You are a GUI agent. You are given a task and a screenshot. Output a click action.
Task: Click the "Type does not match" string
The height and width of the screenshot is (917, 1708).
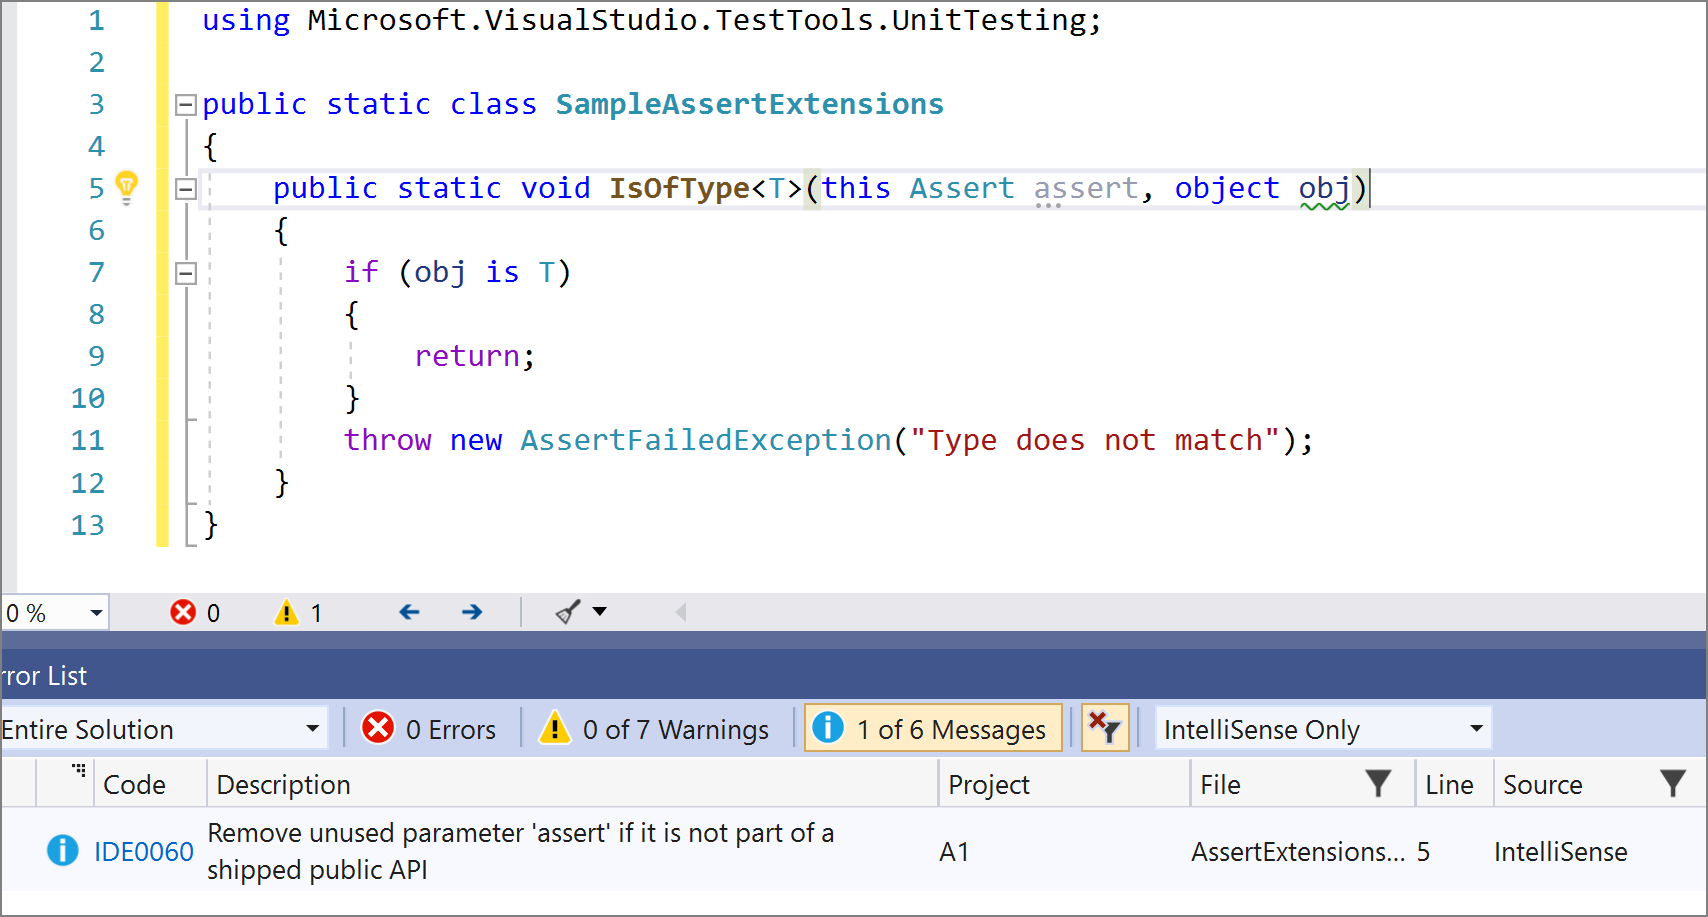[x=1095, y=440]
